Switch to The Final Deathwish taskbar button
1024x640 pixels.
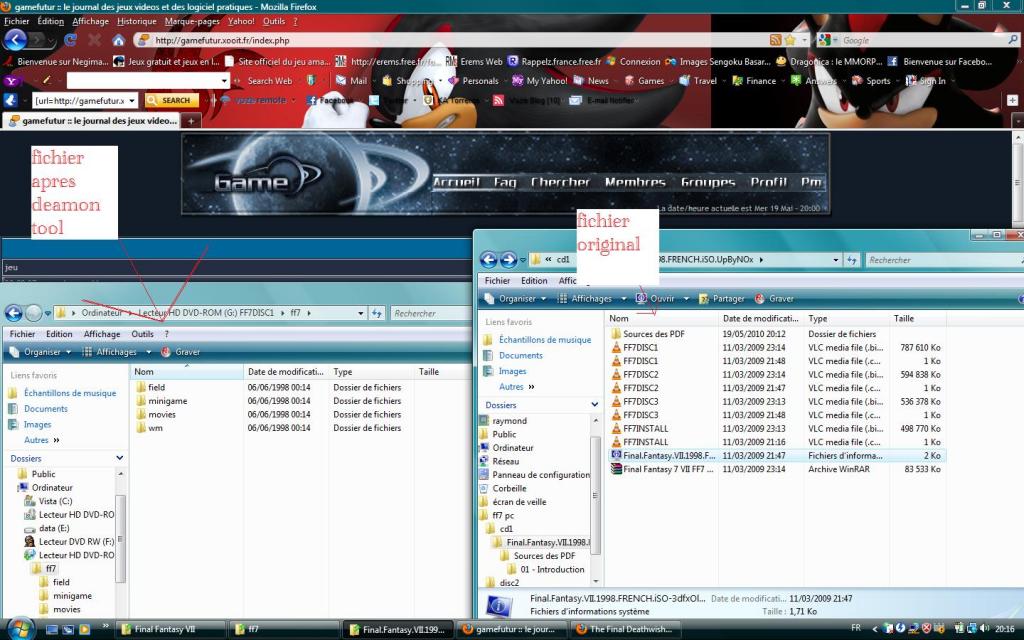(626, 630)
